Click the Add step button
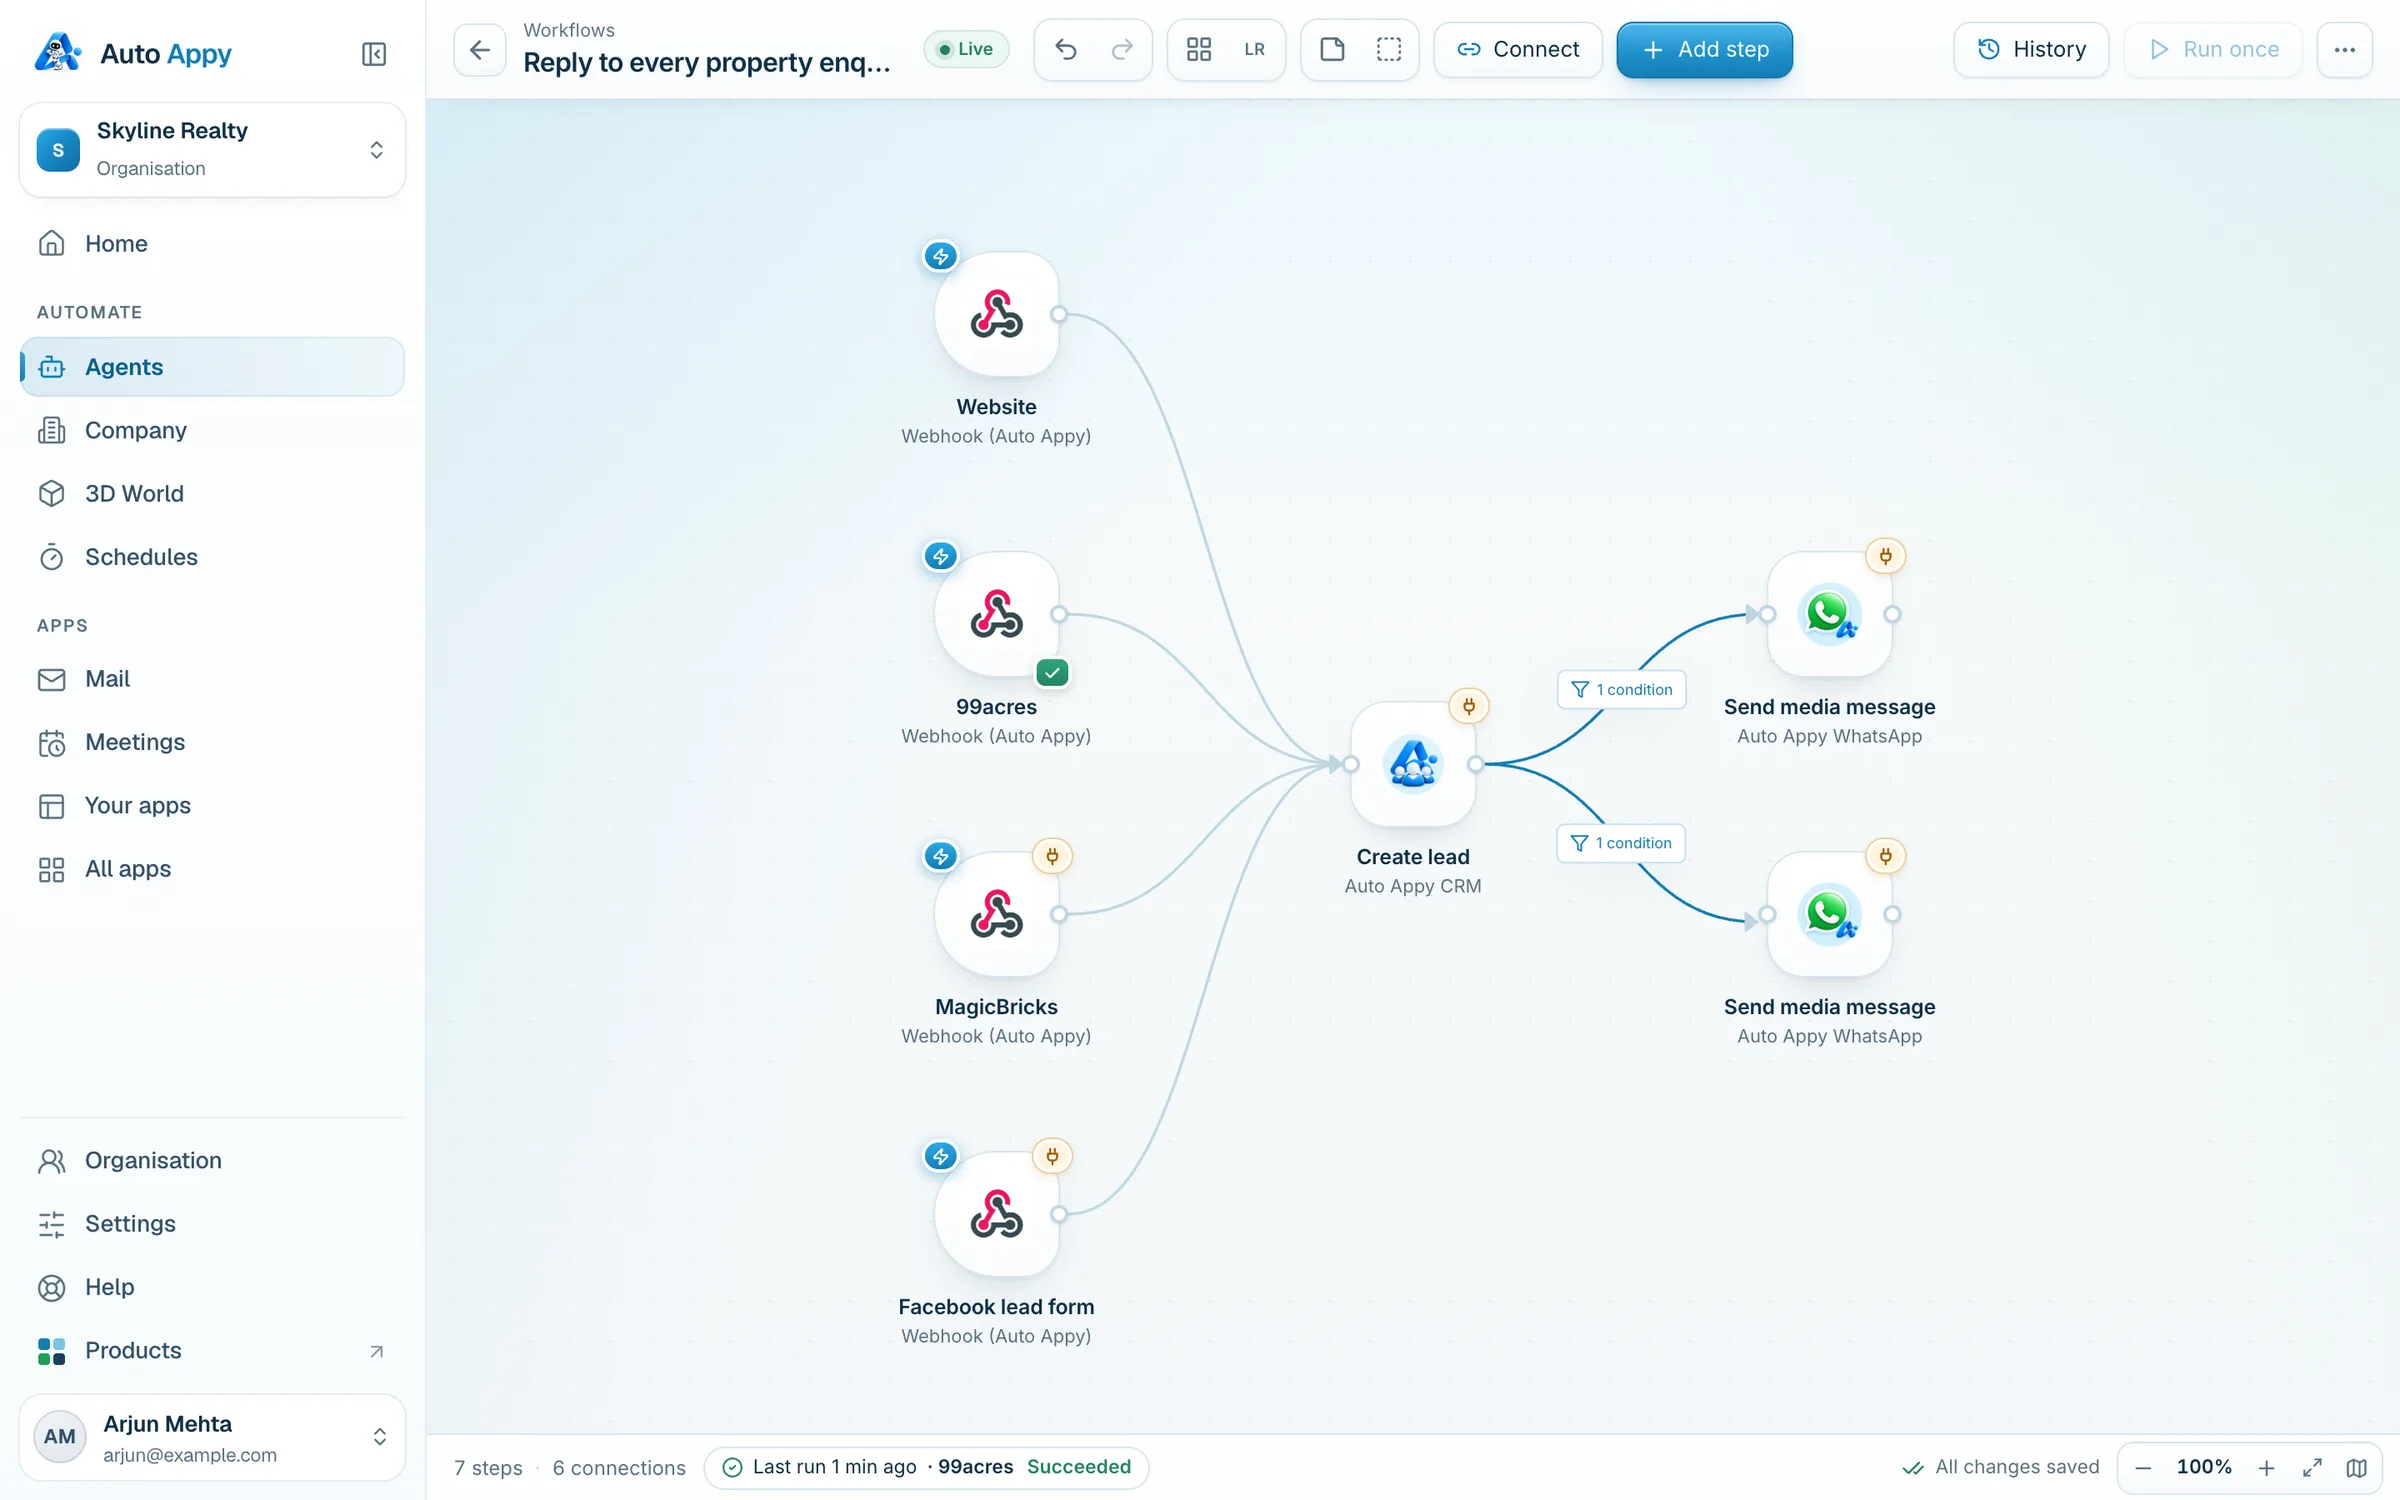2400x1500 pixels. (x=1705, y=49)
